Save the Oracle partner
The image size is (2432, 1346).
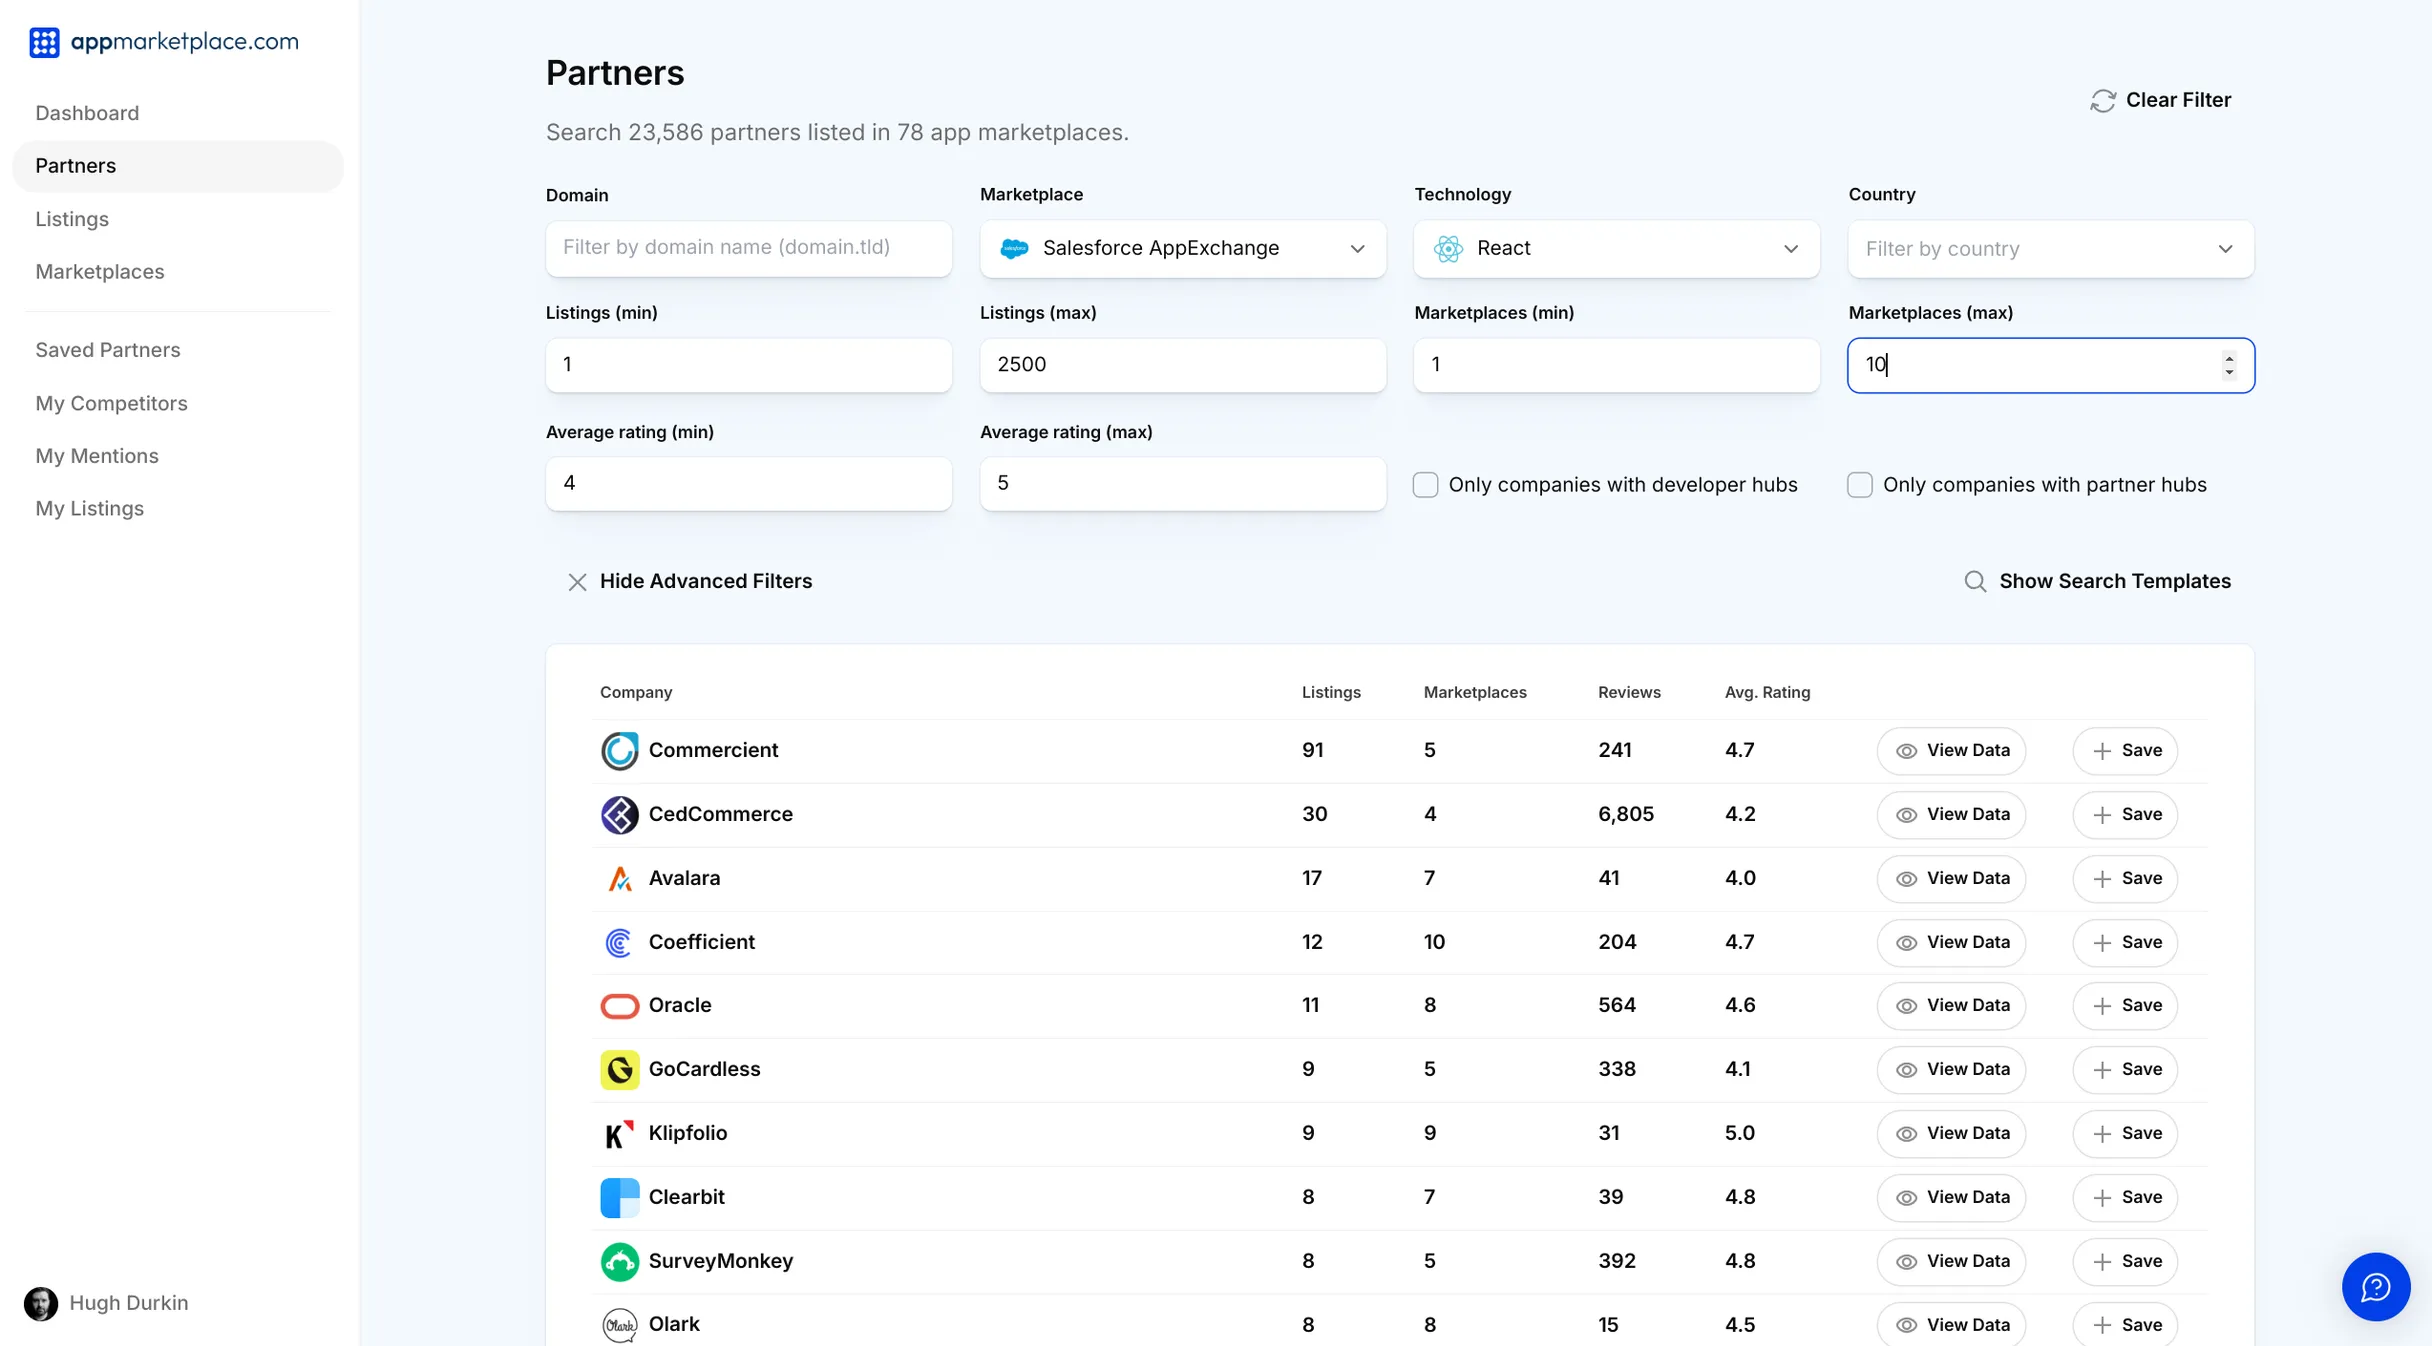click(x=2125, y=1006)
